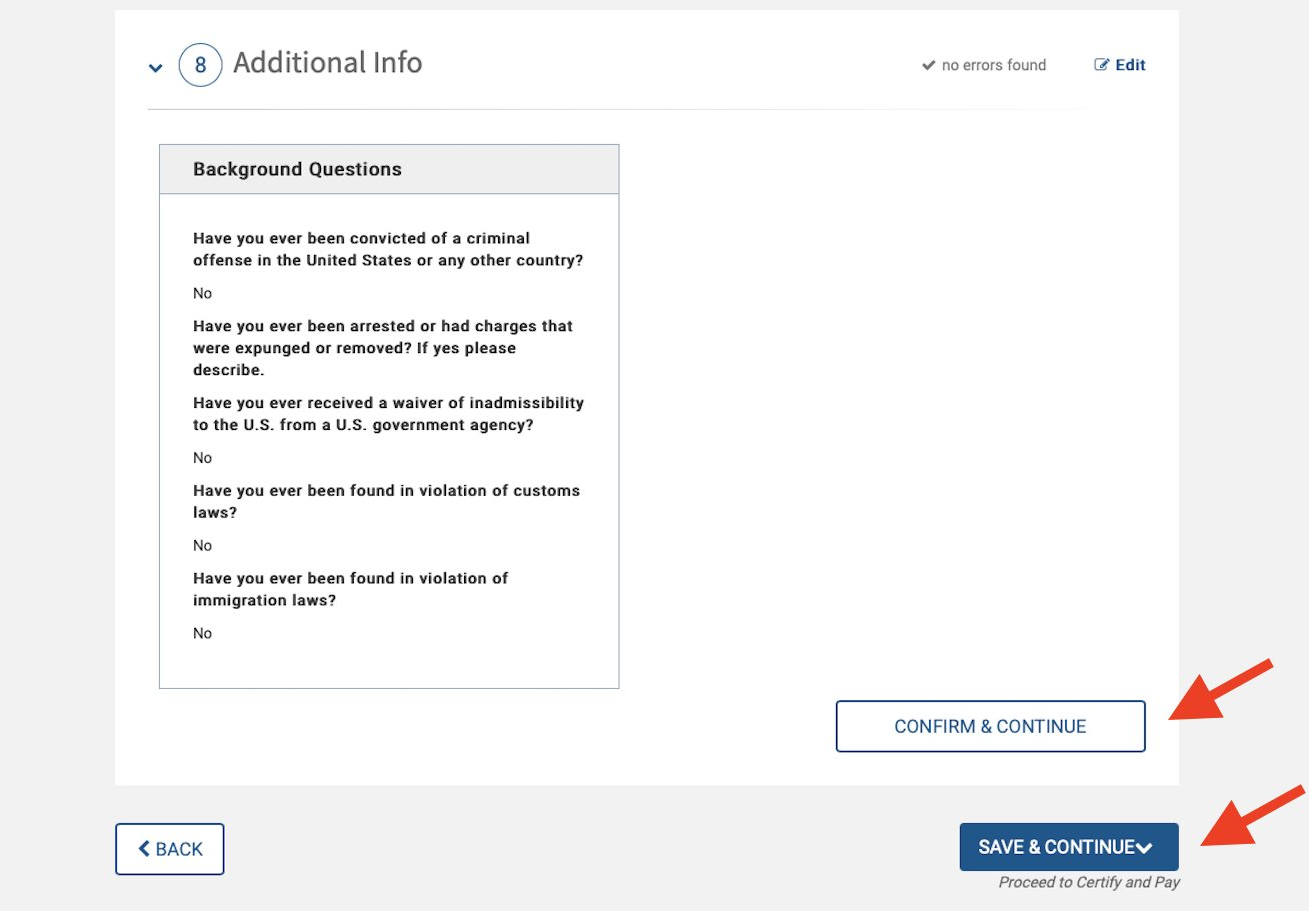Select the waiver of inadmissibility question
Screen dimensions: 1309x911
click(x=388, y=414)
